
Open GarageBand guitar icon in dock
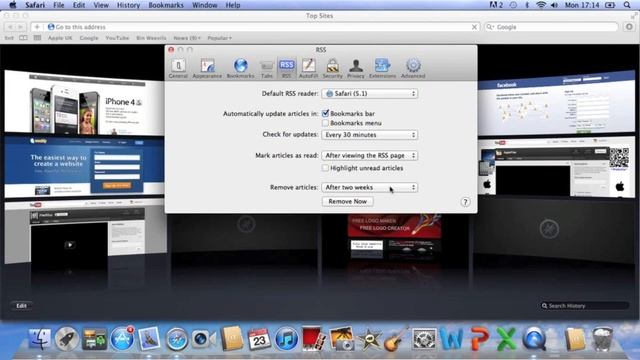coord(396,339)
